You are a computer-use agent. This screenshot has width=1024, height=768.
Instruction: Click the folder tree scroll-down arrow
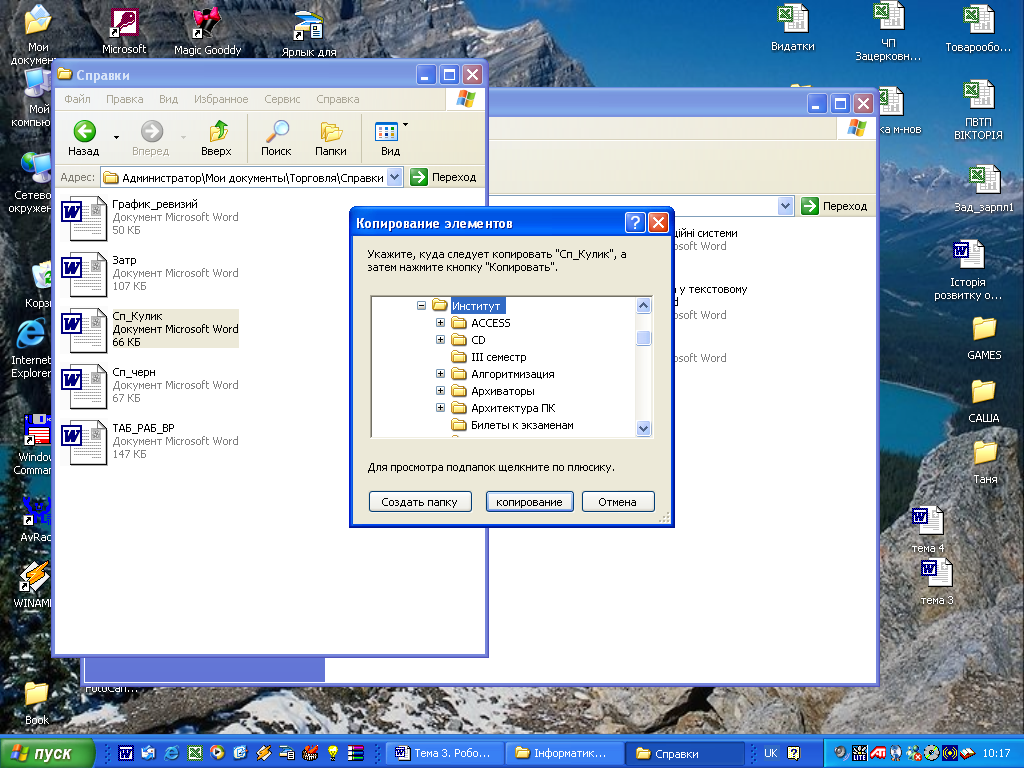tap(643, 428)
